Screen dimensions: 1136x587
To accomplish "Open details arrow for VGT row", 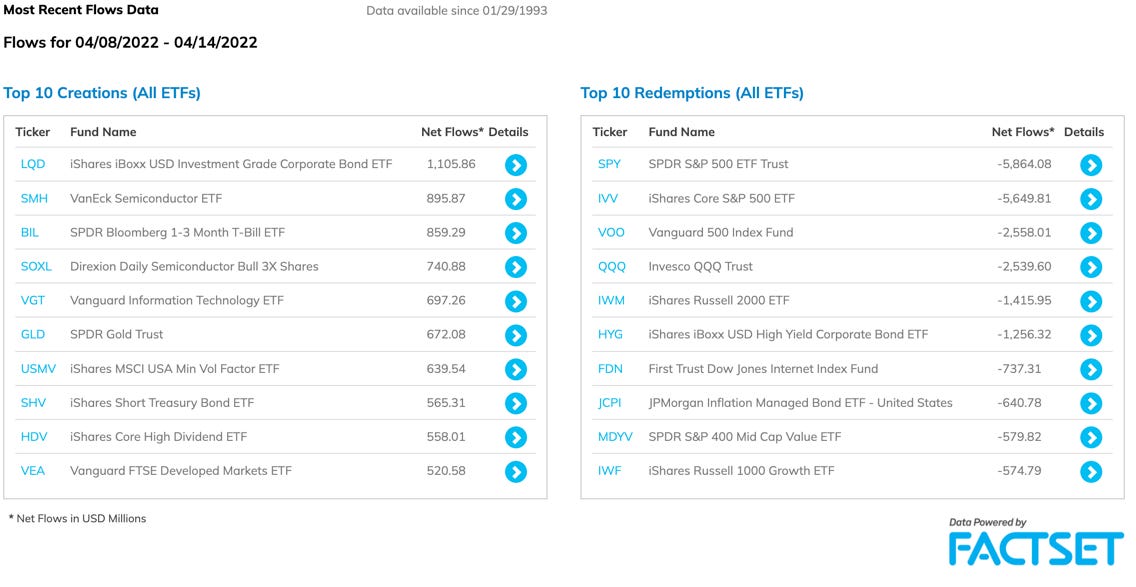I will (x=516, y=301).
